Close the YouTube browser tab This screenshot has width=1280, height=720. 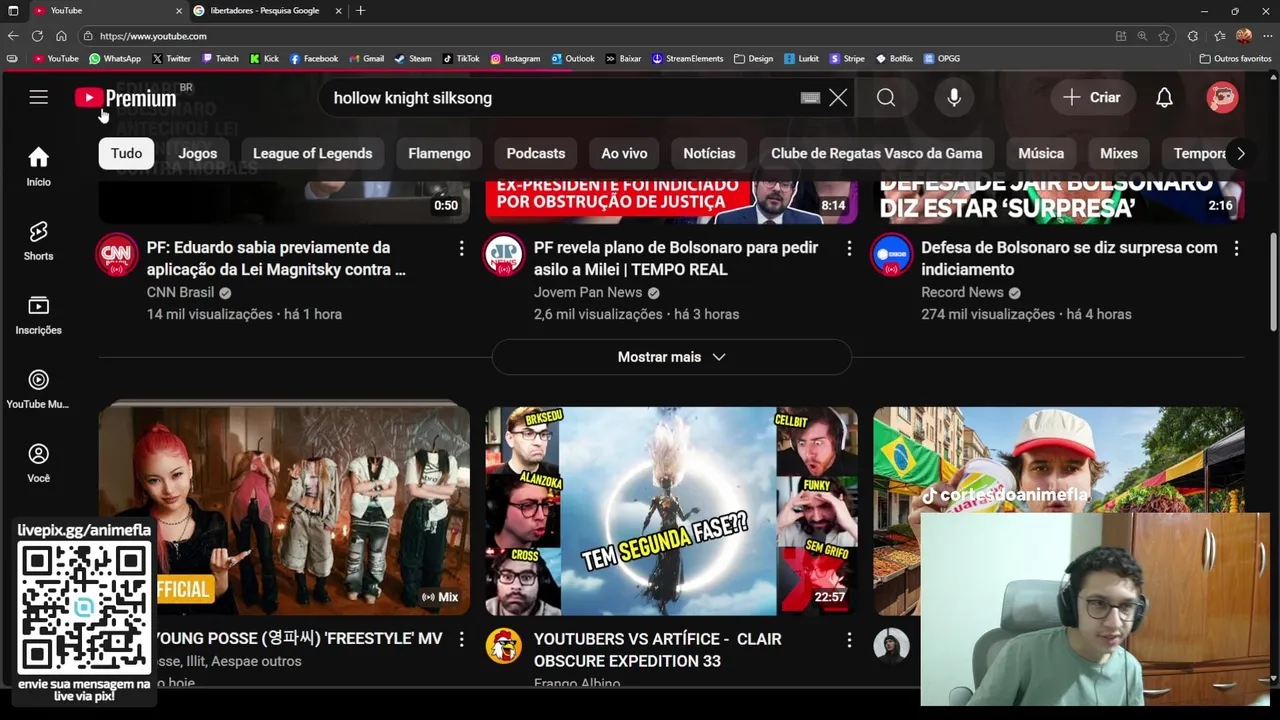179,10
